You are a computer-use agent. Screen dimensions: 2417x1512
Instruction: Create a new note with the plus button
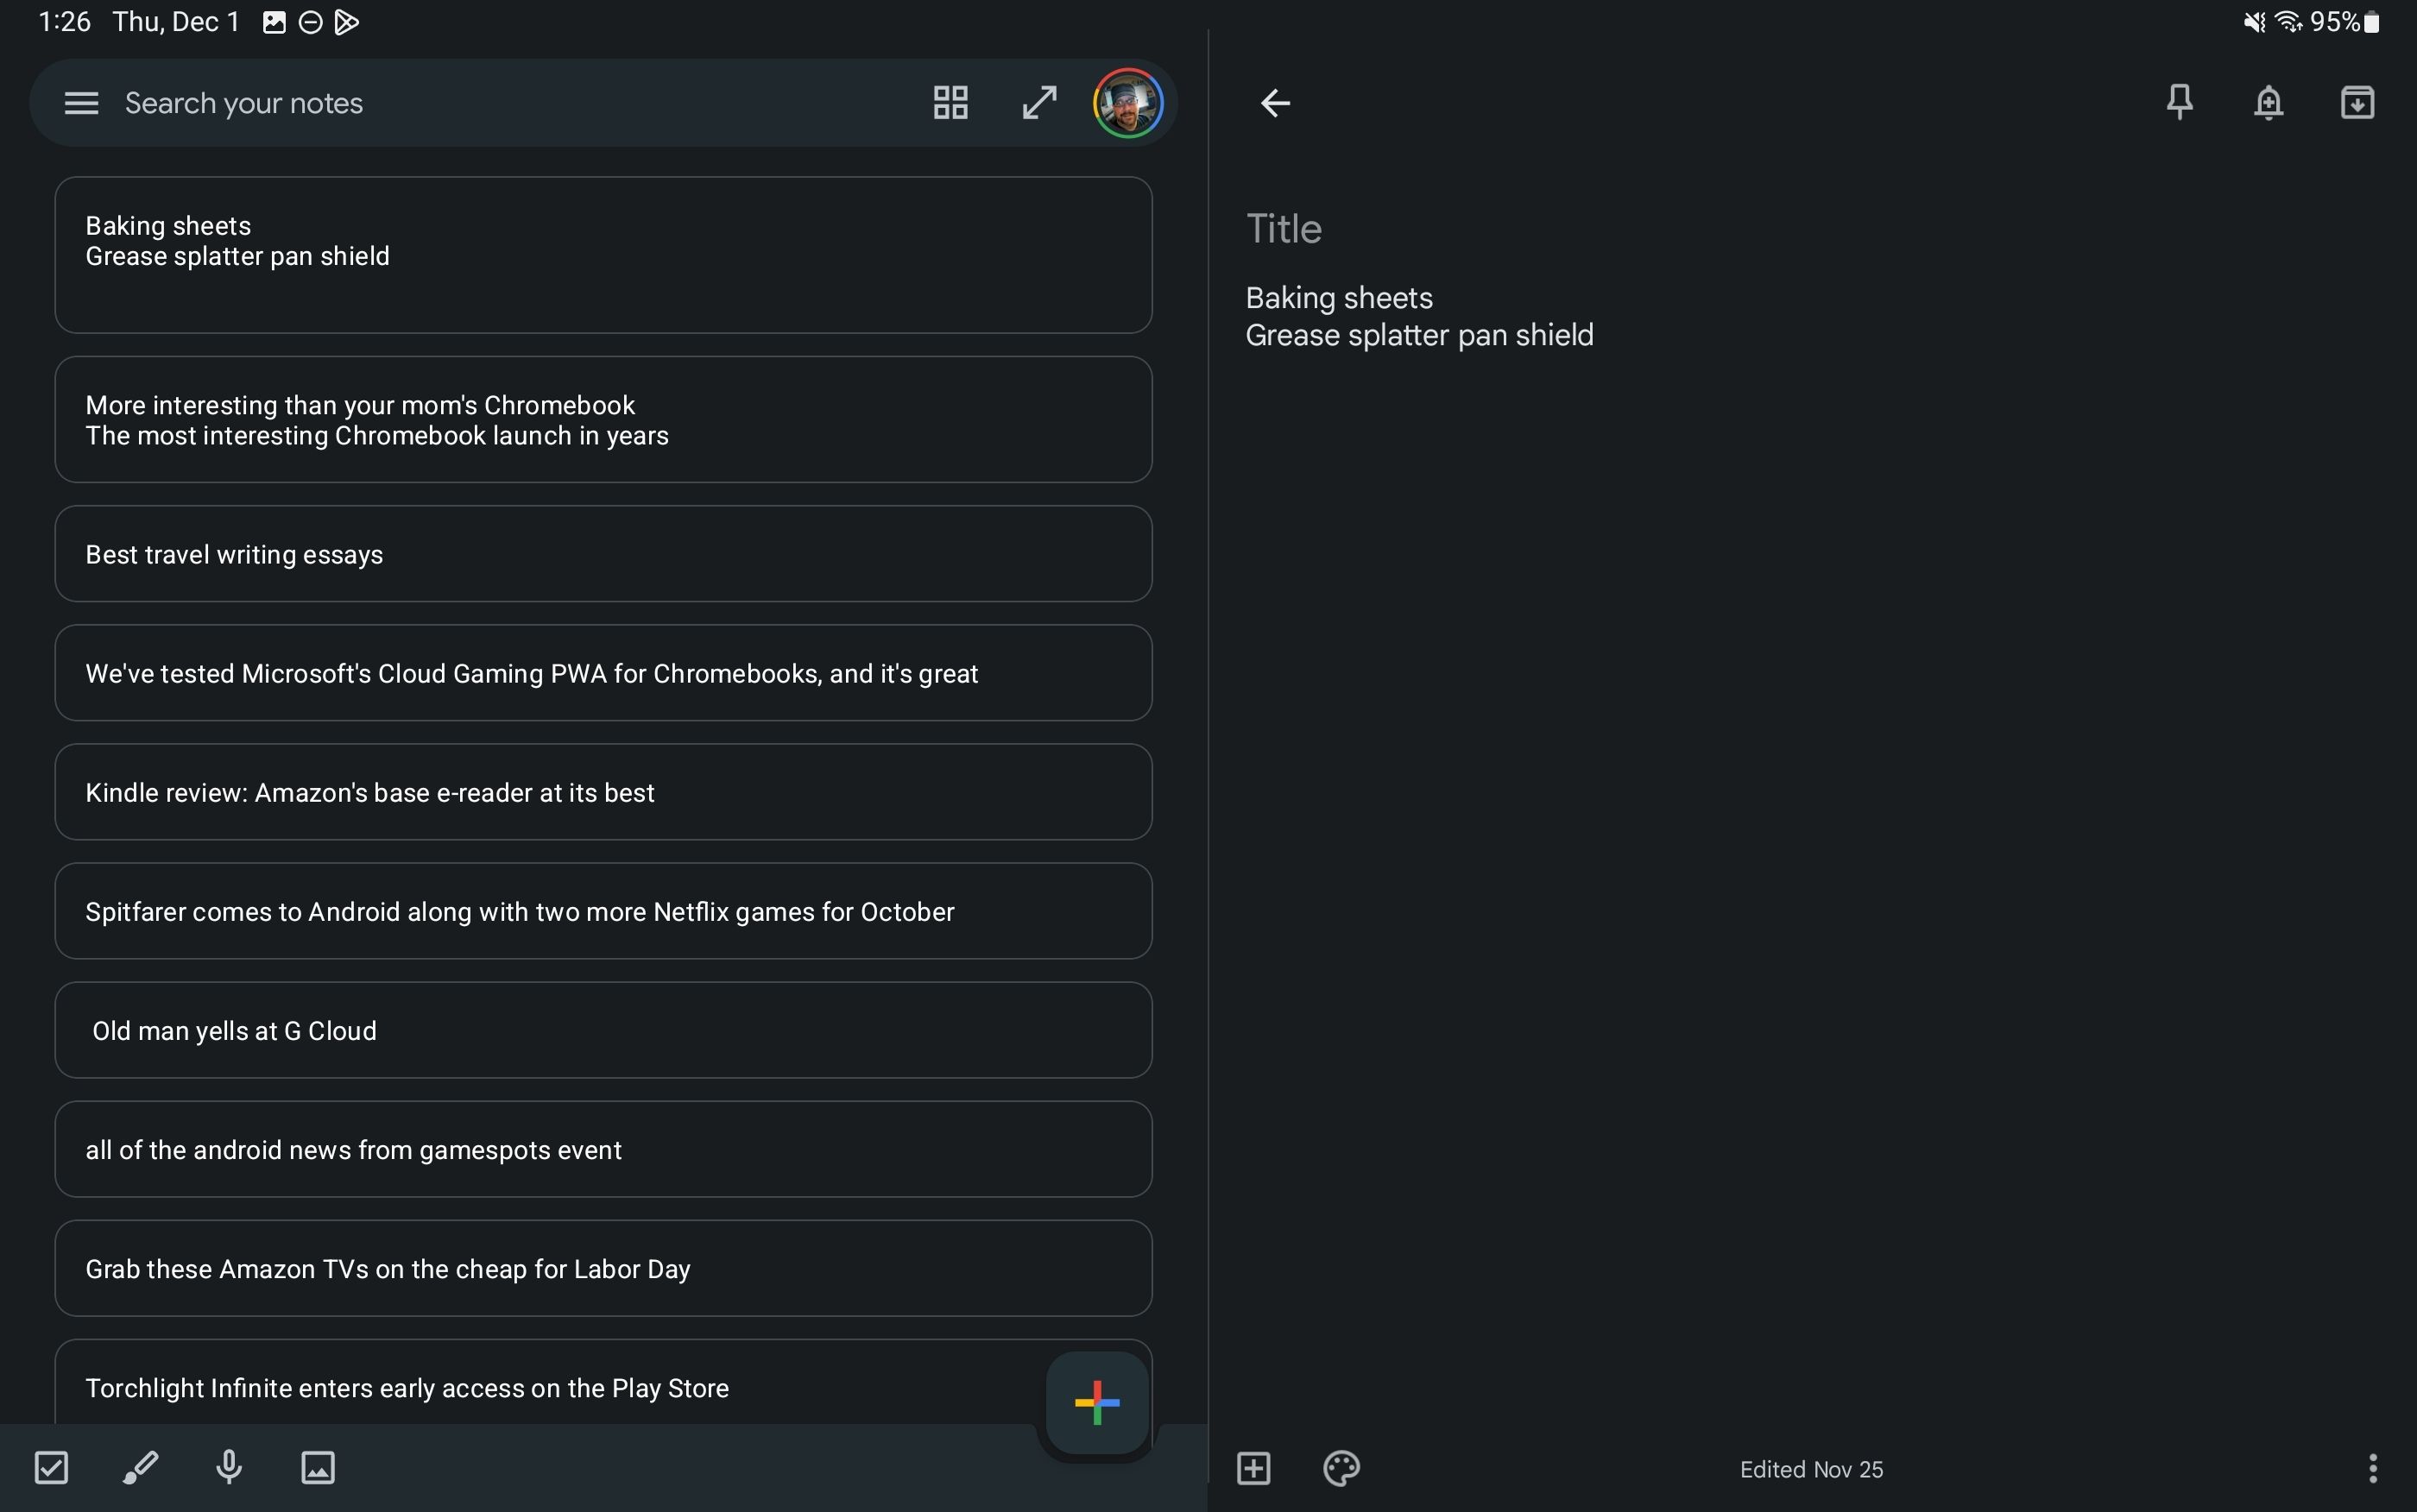[x=1096, y=1403]
